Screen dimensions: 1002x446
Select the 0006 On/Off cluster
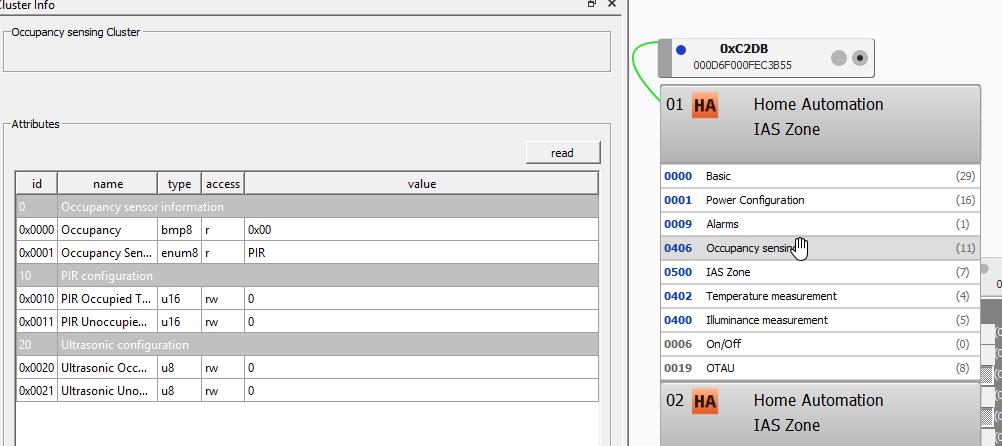(820, 344)
